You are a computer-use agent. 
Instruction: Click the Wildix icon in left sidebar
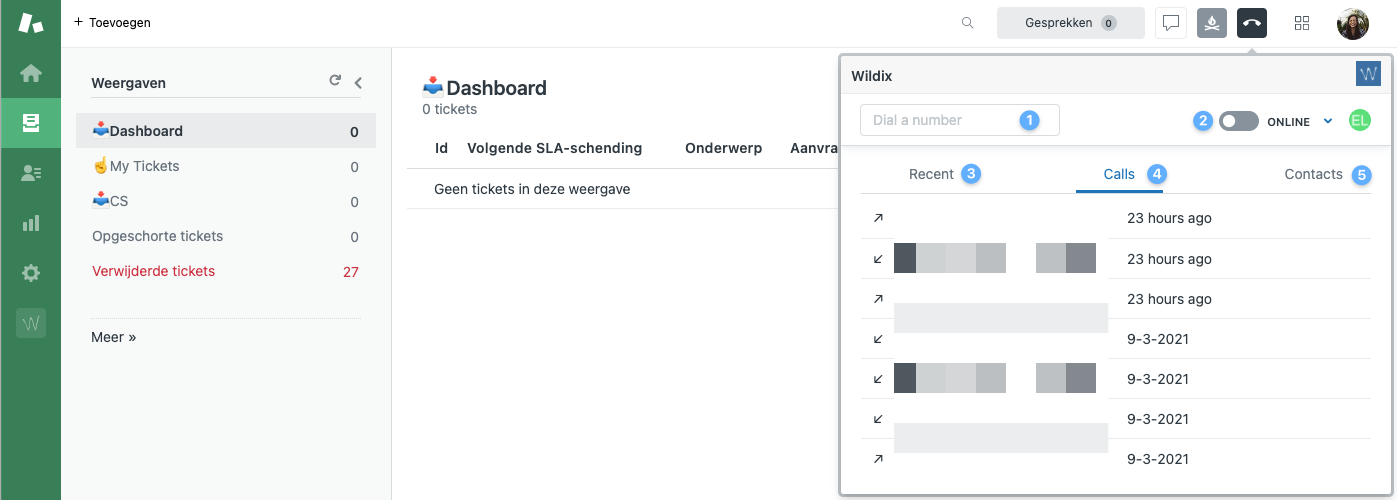(30, 323)
